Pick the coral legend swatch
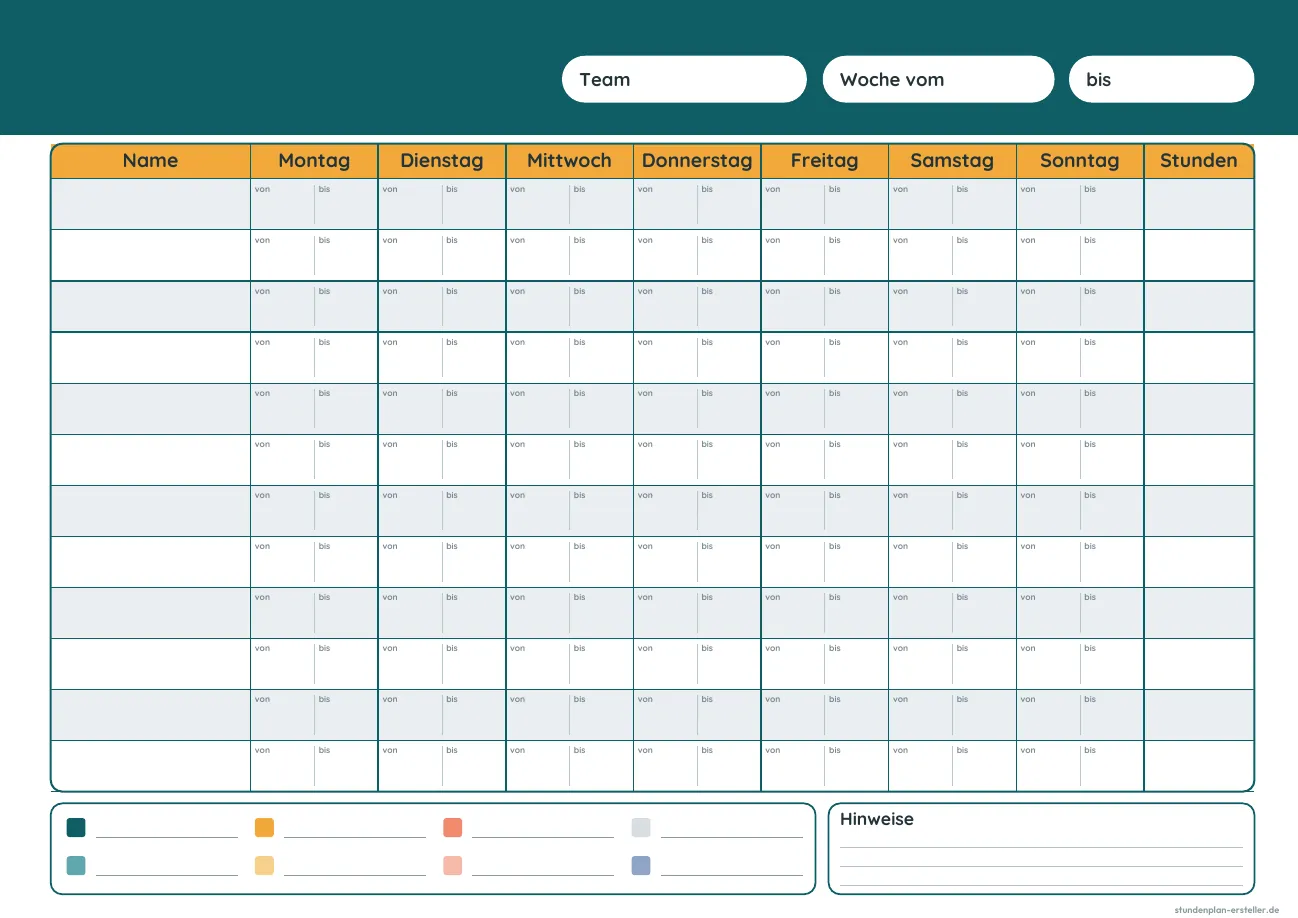This screenshot has width=1298, height=918. (452, 827)
